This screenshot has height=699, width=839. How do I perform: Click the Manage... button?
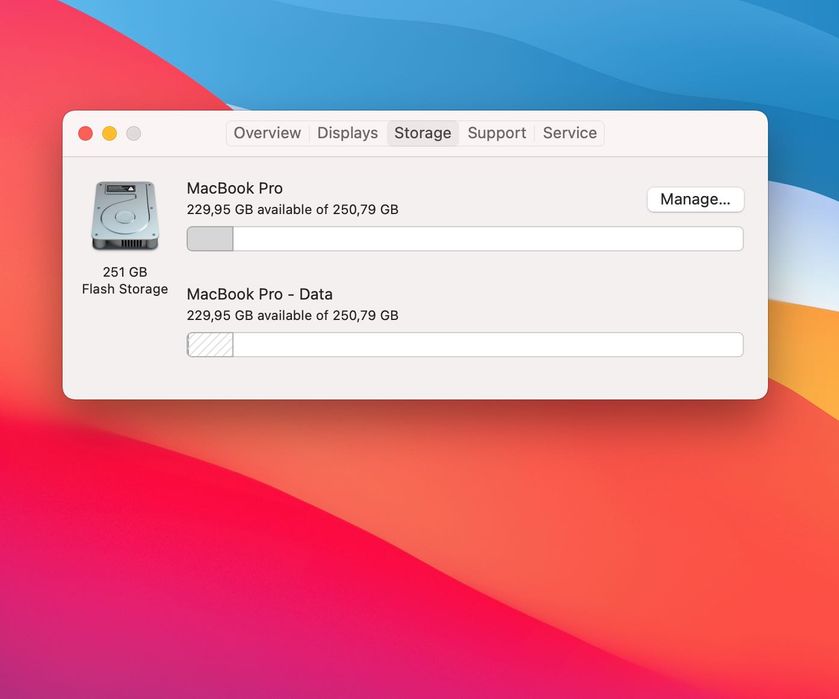click(x=695, y=199)
